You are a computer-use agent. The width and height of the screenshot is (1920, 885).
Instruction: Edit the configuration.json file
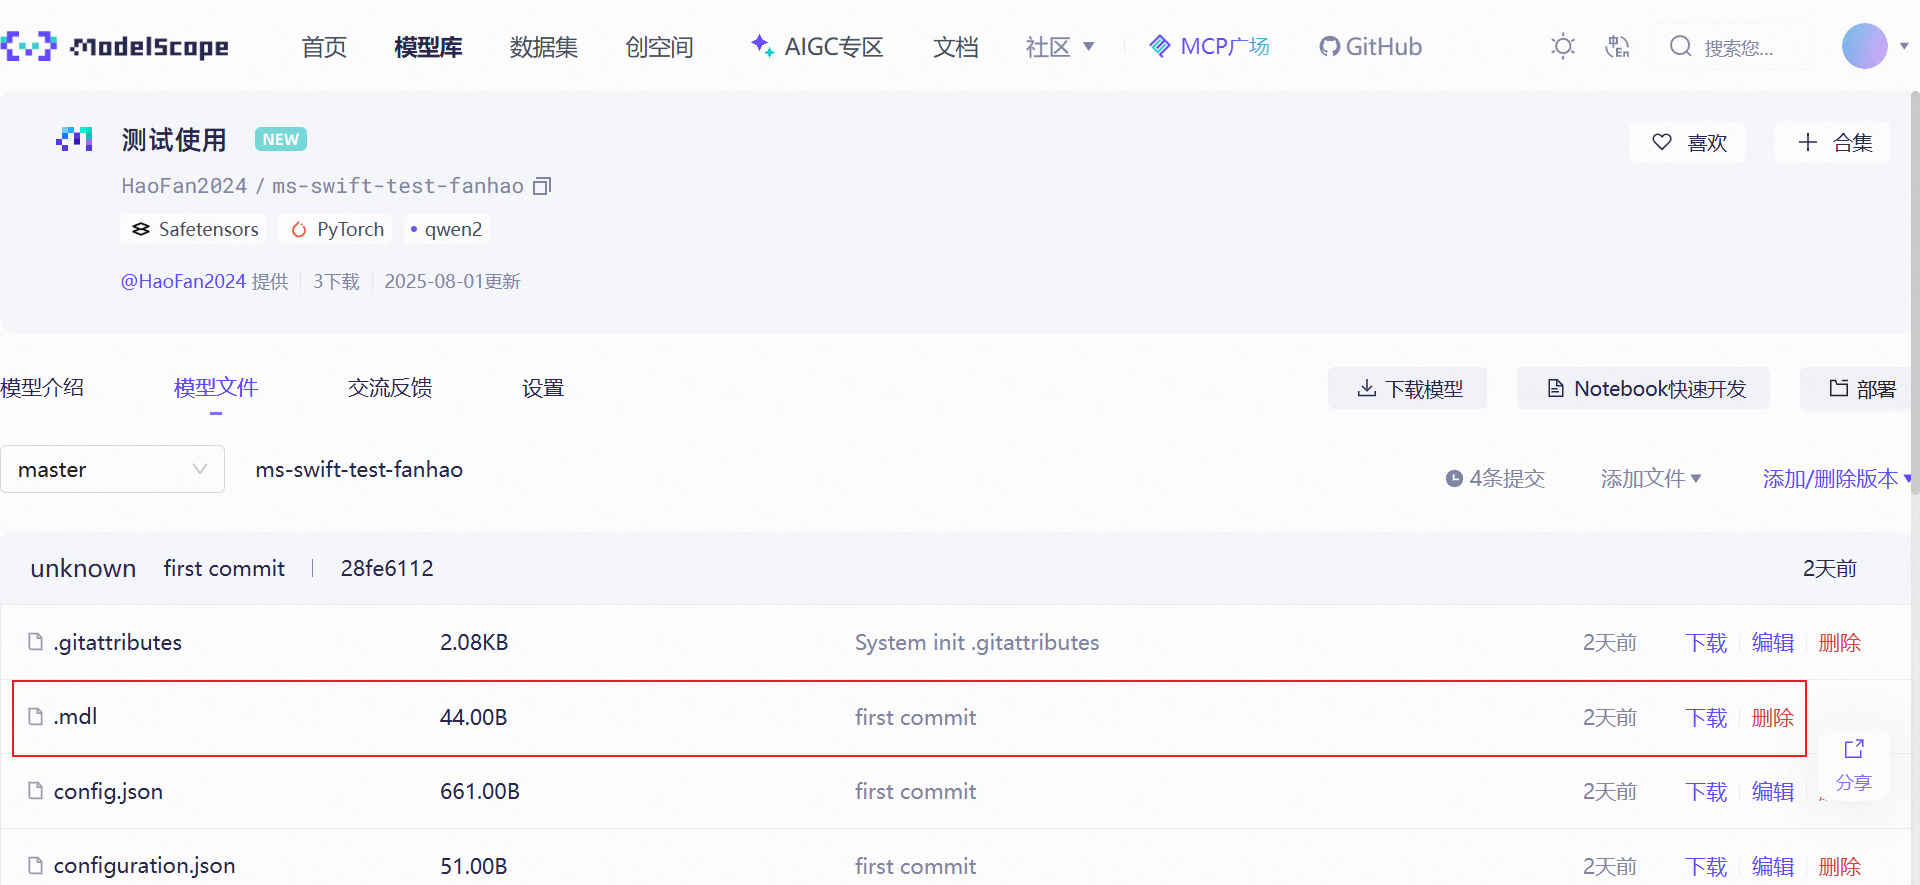(x=1773, y=866)
